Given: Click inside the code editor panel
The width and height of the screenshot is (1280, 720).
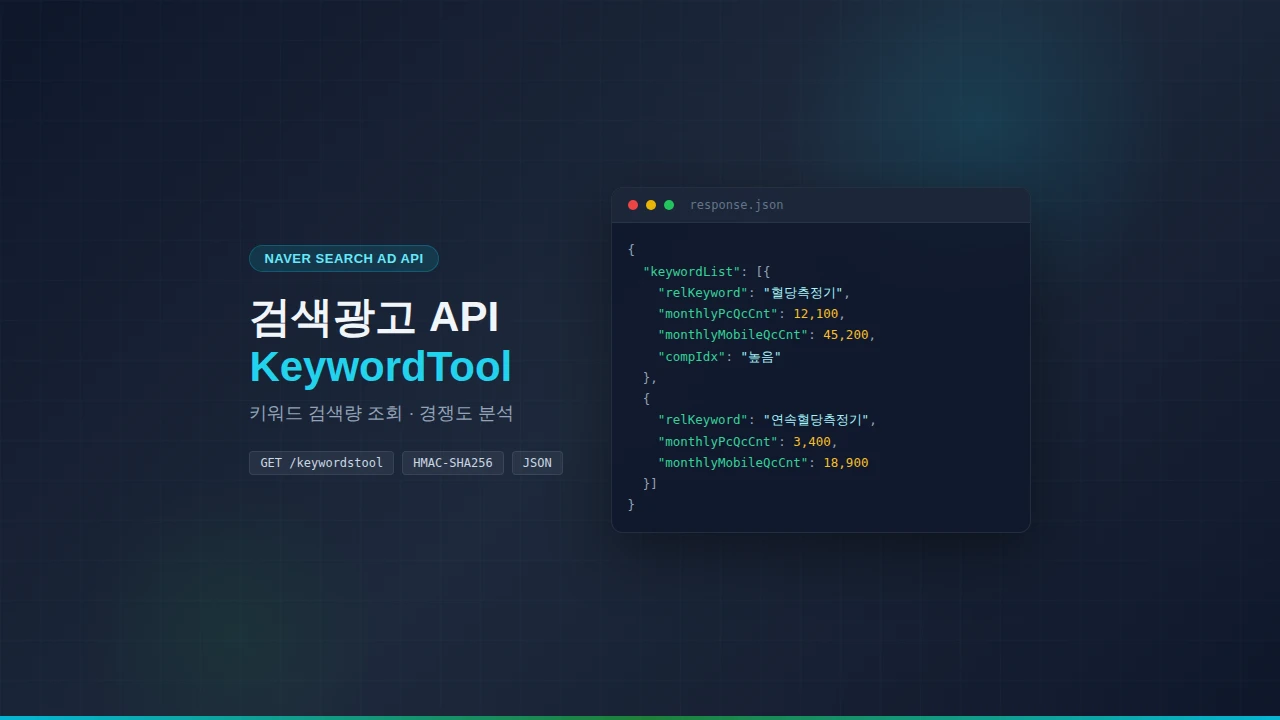Looking at the screenshot, I should pyautogui.click(x=820, y=380).
